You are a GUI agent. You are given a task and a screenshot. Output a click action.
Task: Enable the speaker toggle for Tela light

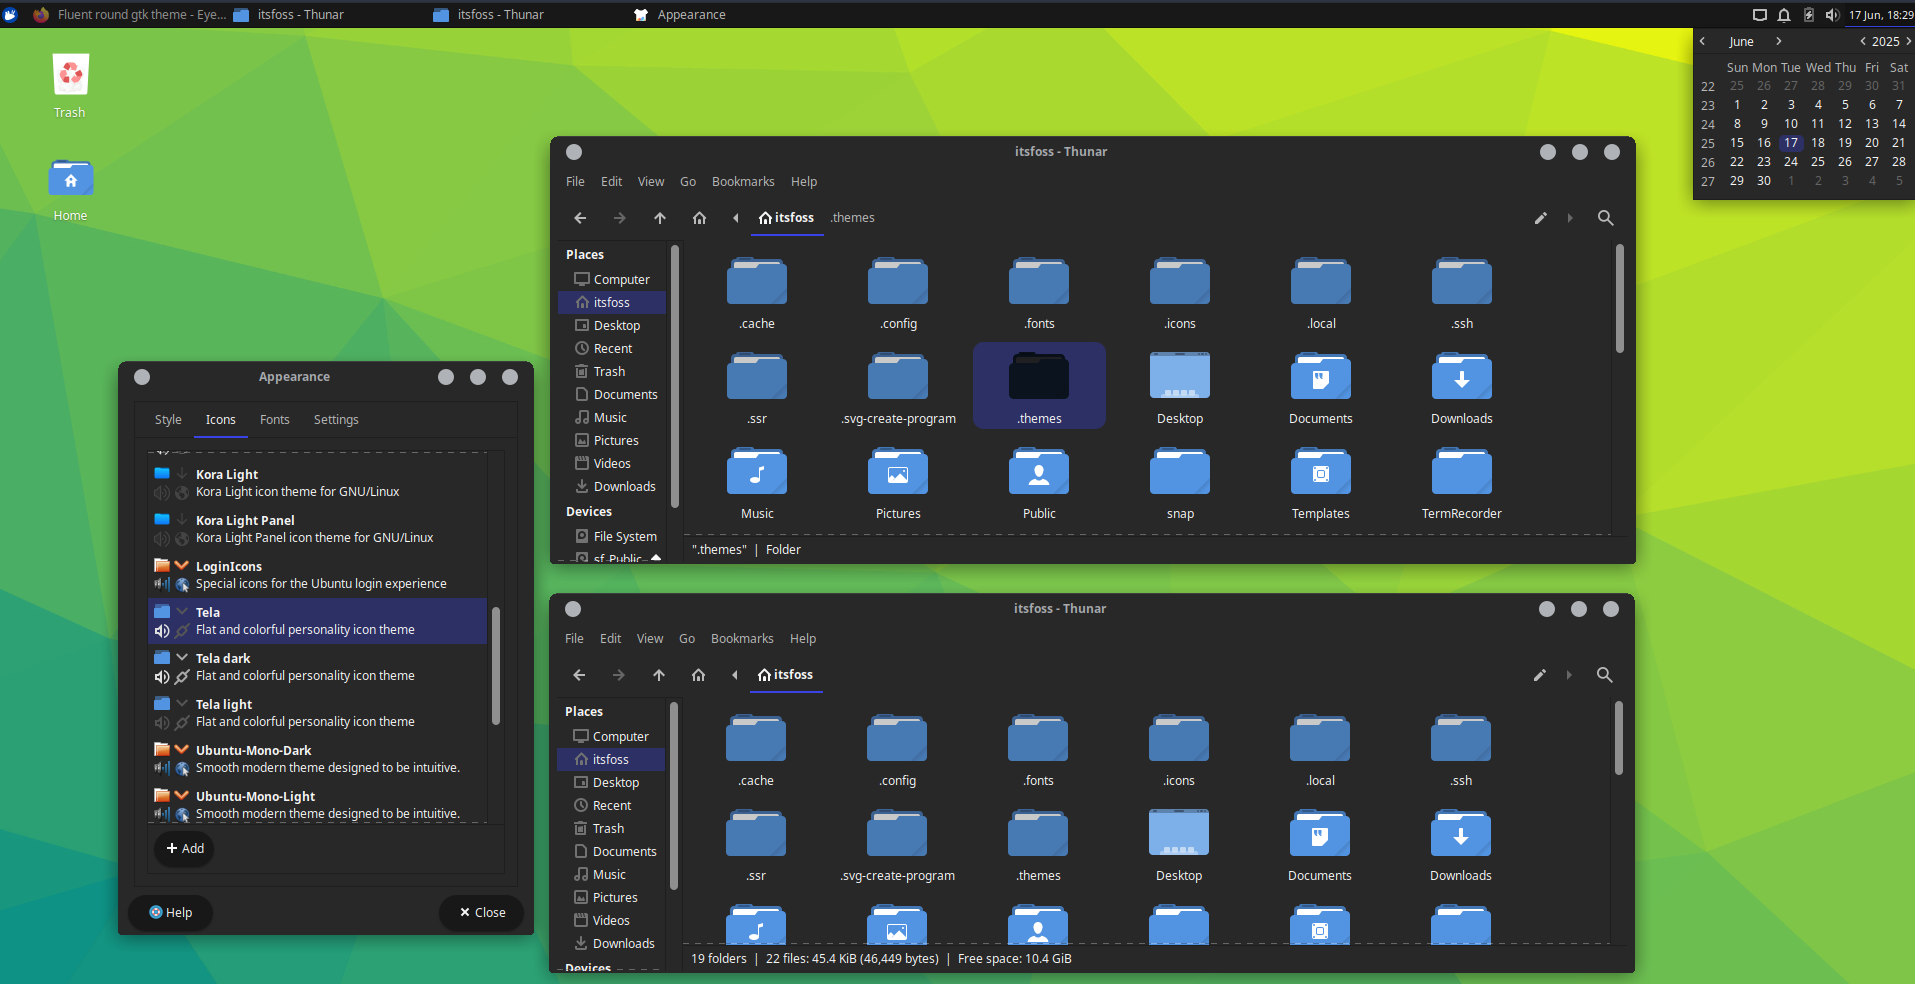161,721
